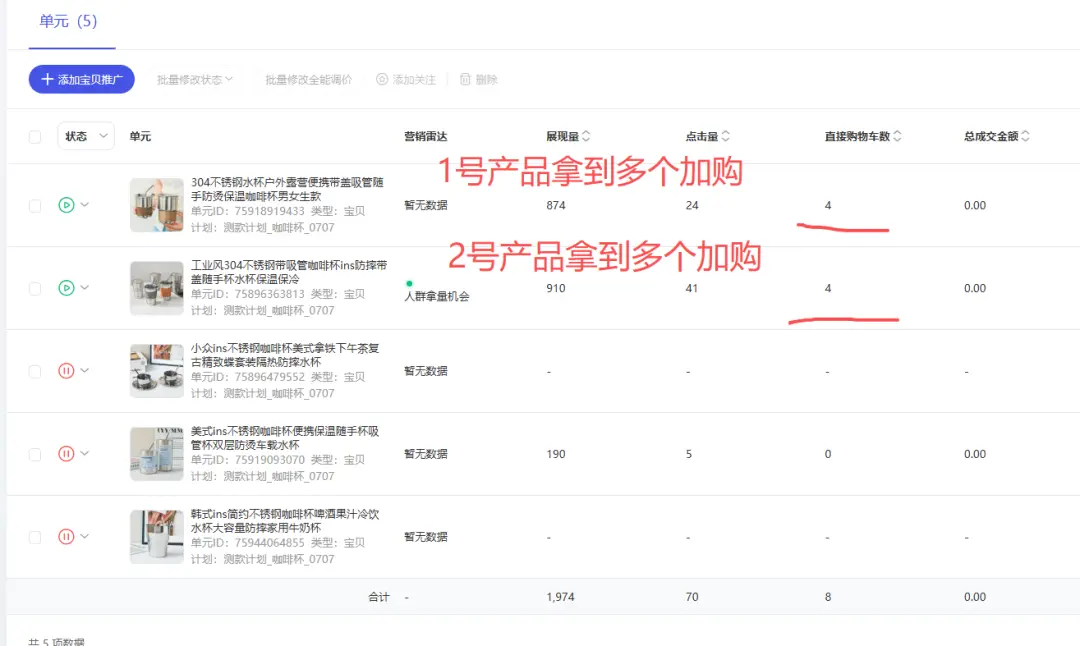Toggle the select-all checkbox in table header
1080x646 pixels.
(x=35, y=137)
